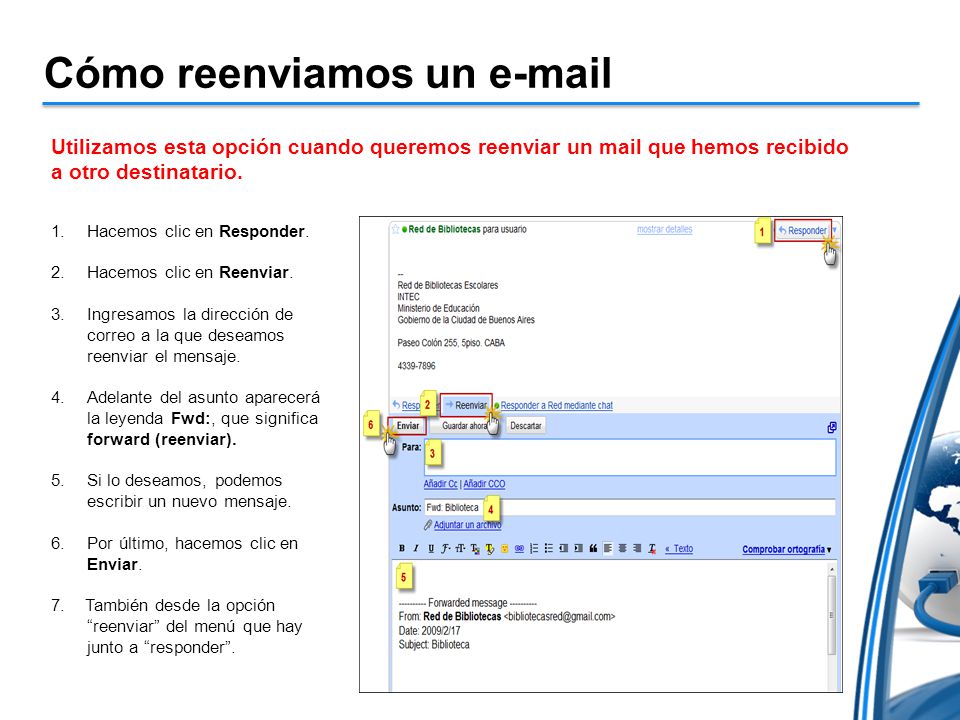This screenshot has height=720, width=960.
Task: Click the Para recipient field
Action: click(x=630, y=457)
